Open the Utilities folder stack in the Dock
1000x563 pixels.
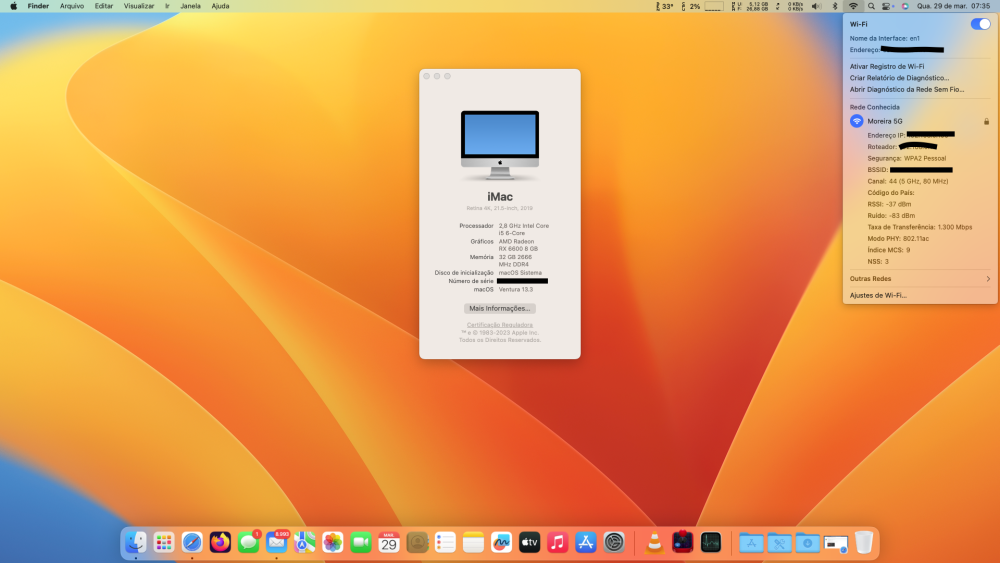pyautogui.click(x=779, y=543)
